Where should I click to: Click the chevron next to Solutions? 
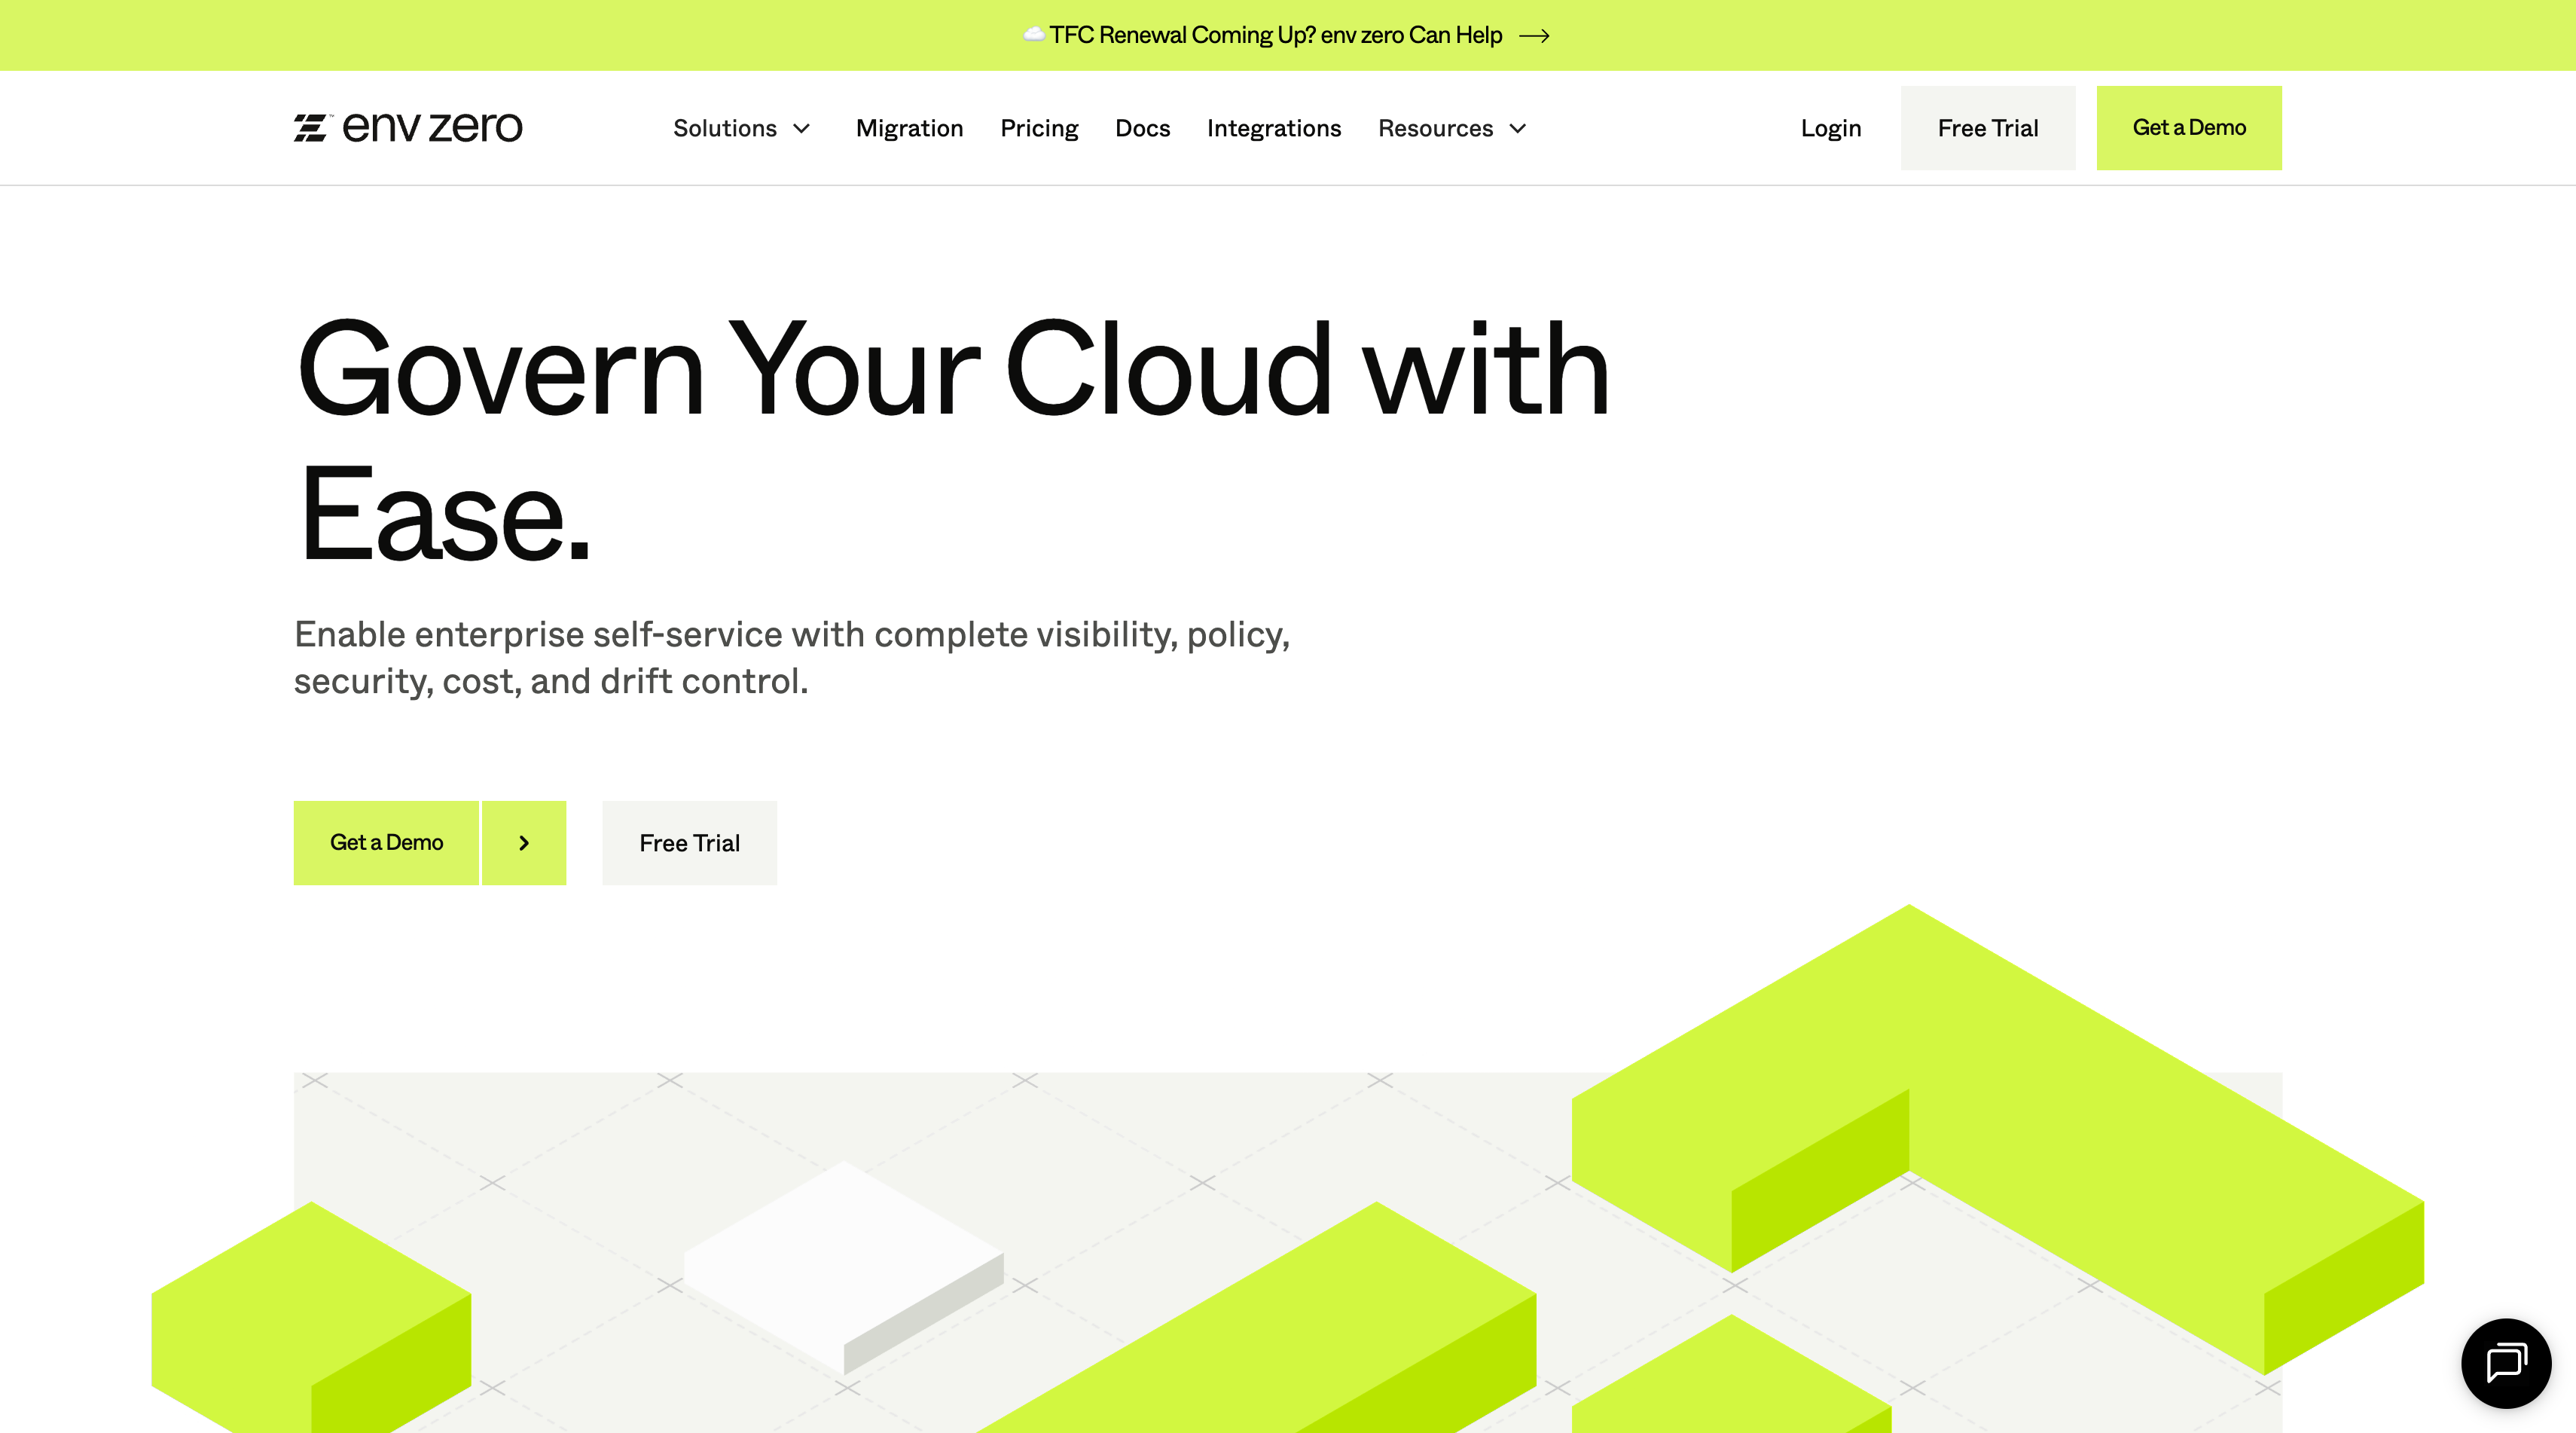802,129
